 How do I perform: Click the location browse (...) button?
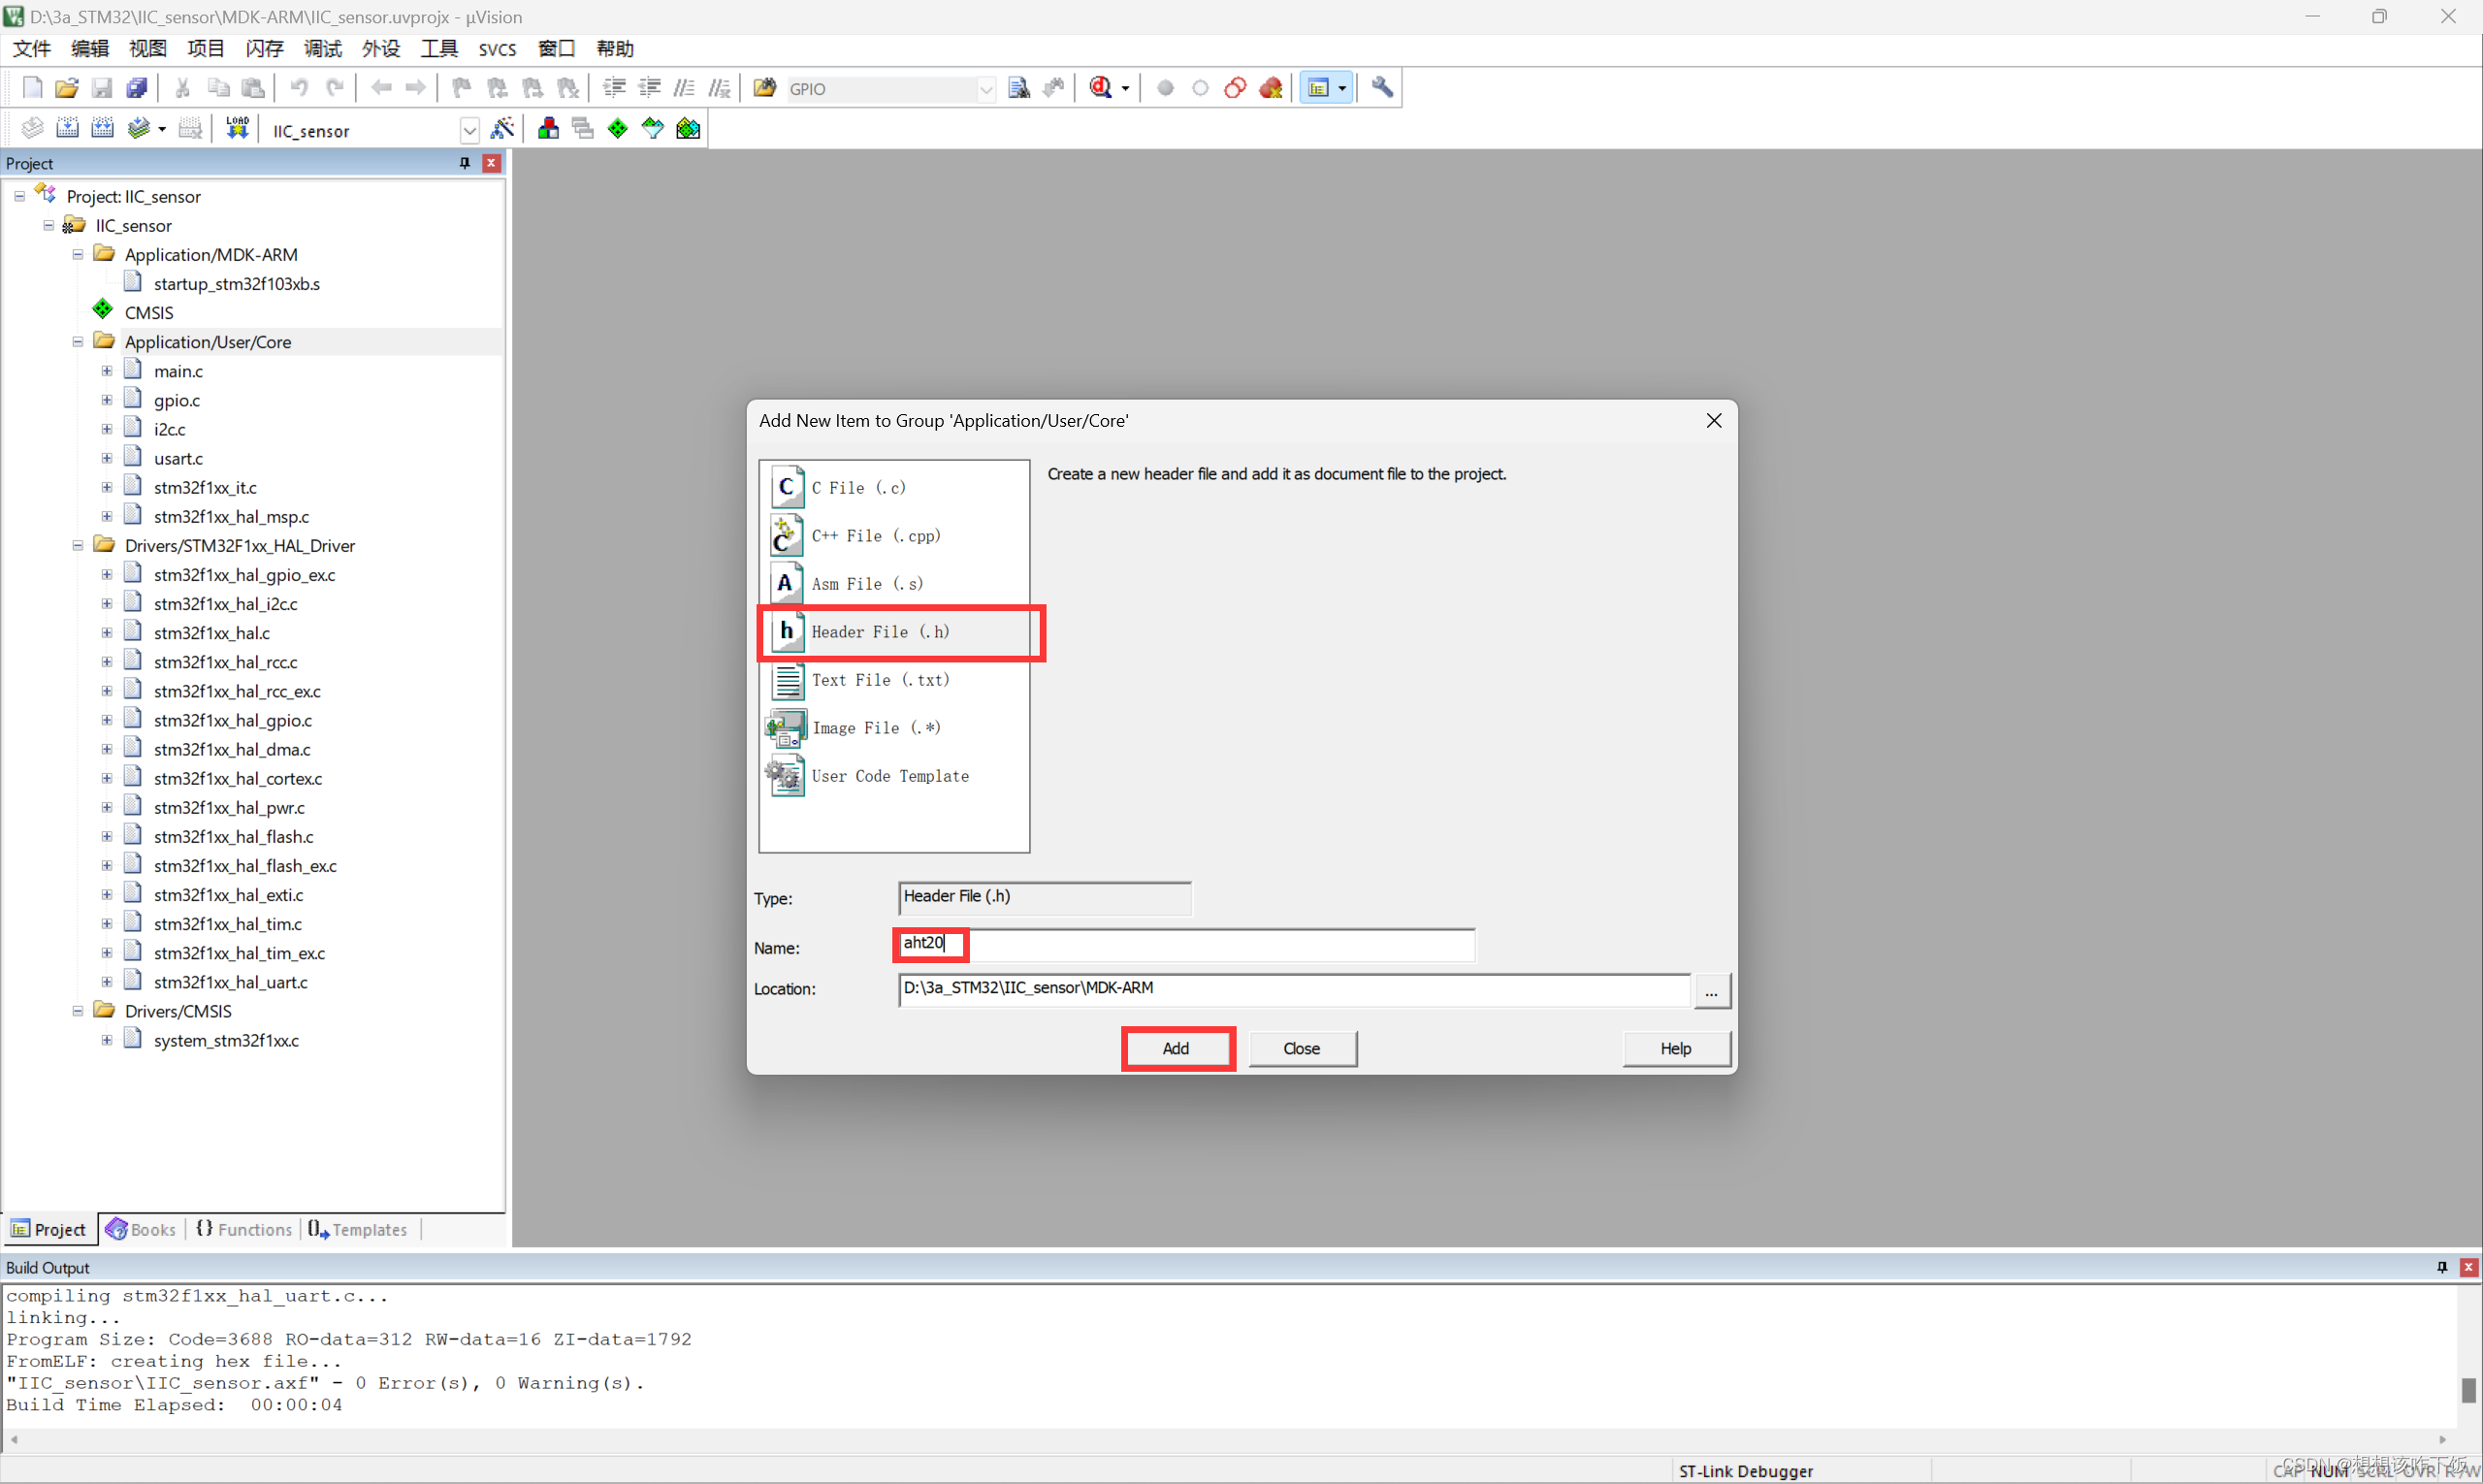click(x=1711, y=991)
